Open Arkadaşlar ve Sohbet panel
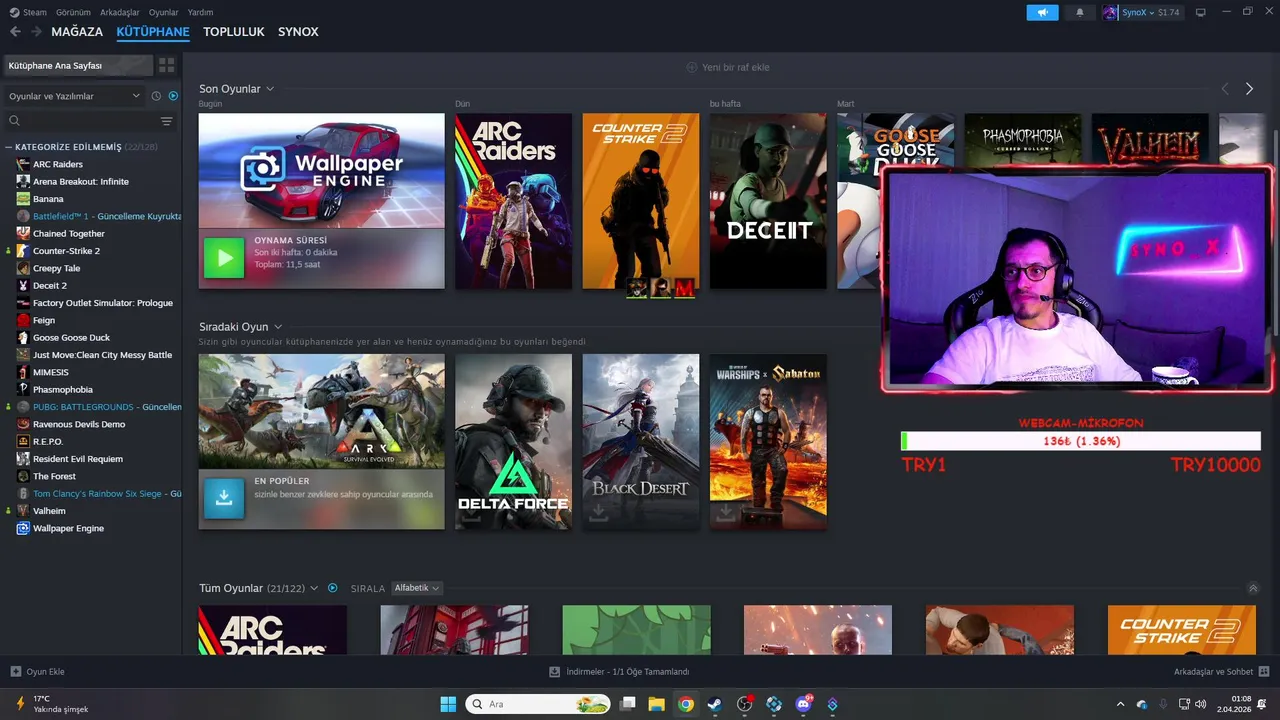The height and width of the screenshot is (720, 1280). click(x=1221, y=672)
